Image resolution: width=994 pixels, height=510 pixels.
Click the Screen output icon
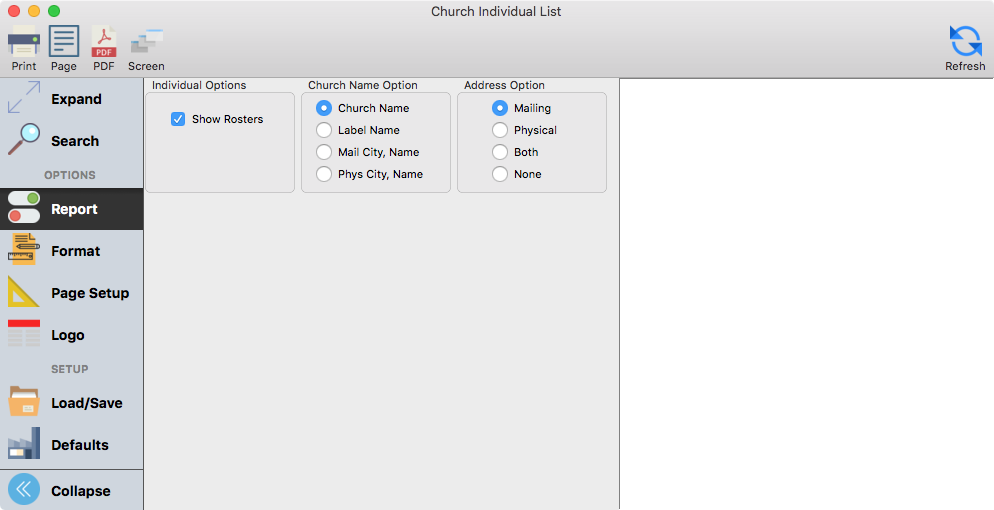pyautogui.click(x=146, y=43)
